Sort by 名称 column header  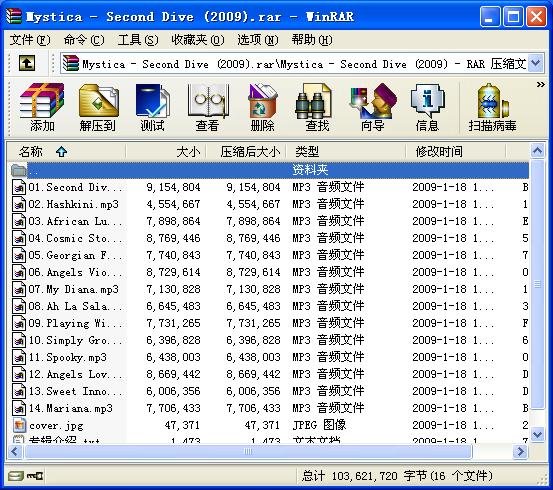[66, 152]
